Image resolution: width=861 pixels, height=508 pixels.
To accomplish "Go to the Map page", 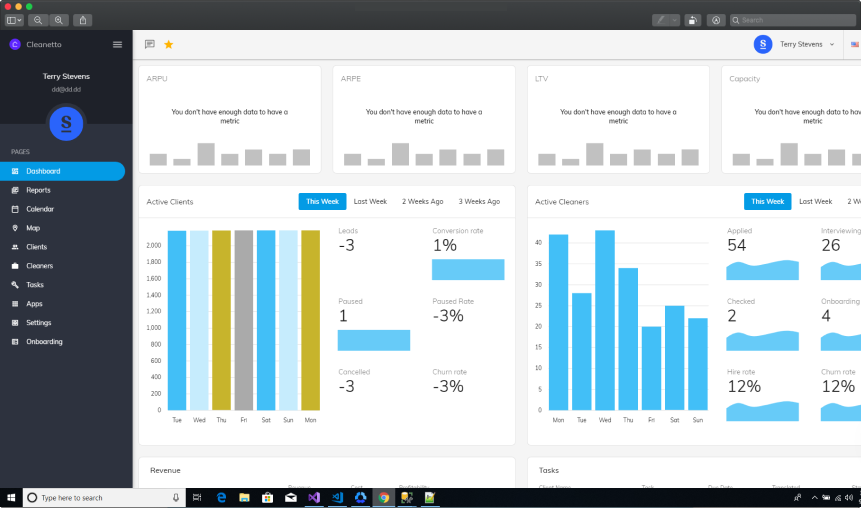I will 33,228.
